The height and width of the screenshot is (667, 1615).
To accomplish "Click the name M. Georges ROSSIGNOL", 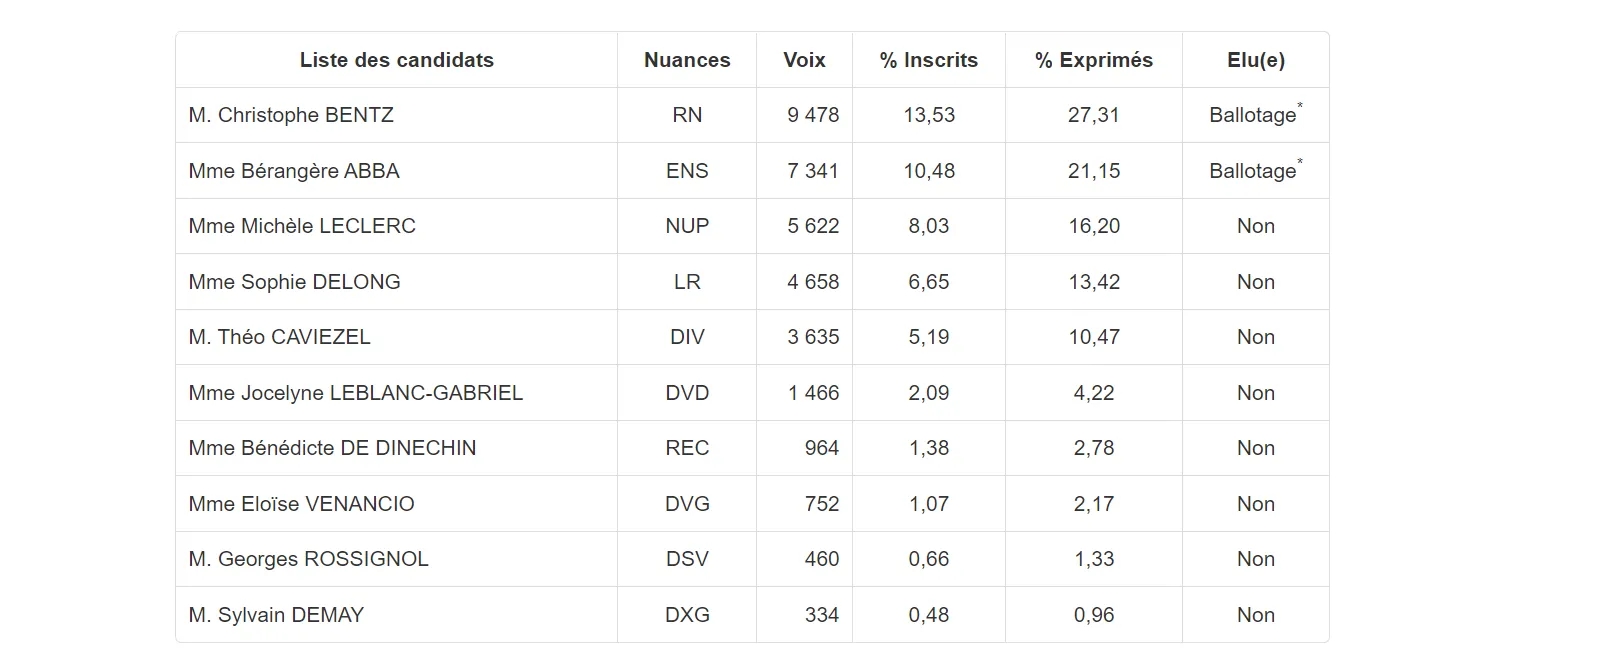I will (308, 559).
